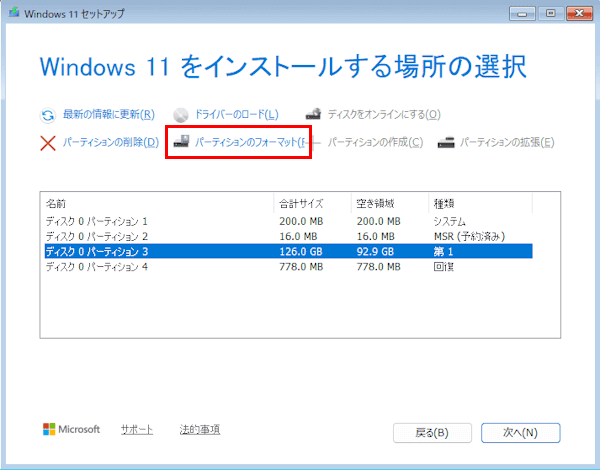Image resolution: width=600 pixels, height=470 pixels.
Task: Click the Windows setup title bar icon
Action: coord(15,13)
